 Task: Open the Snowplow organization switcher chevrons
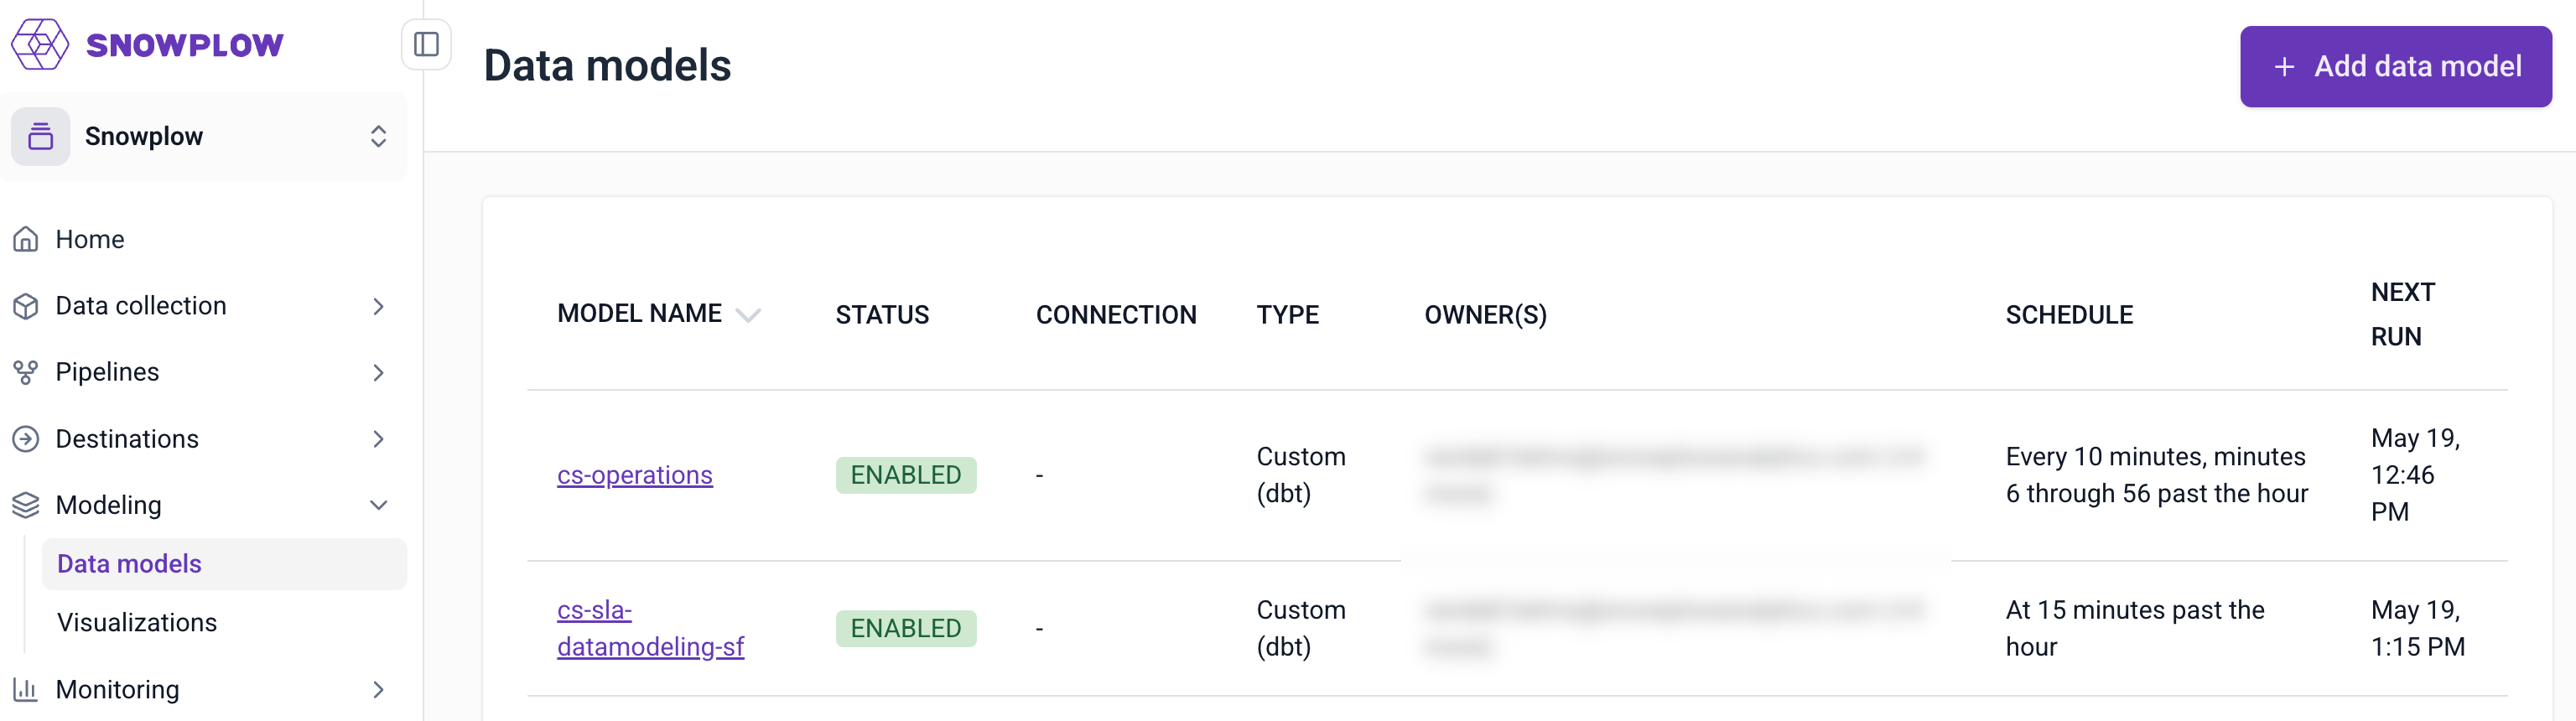coord(378,136)
